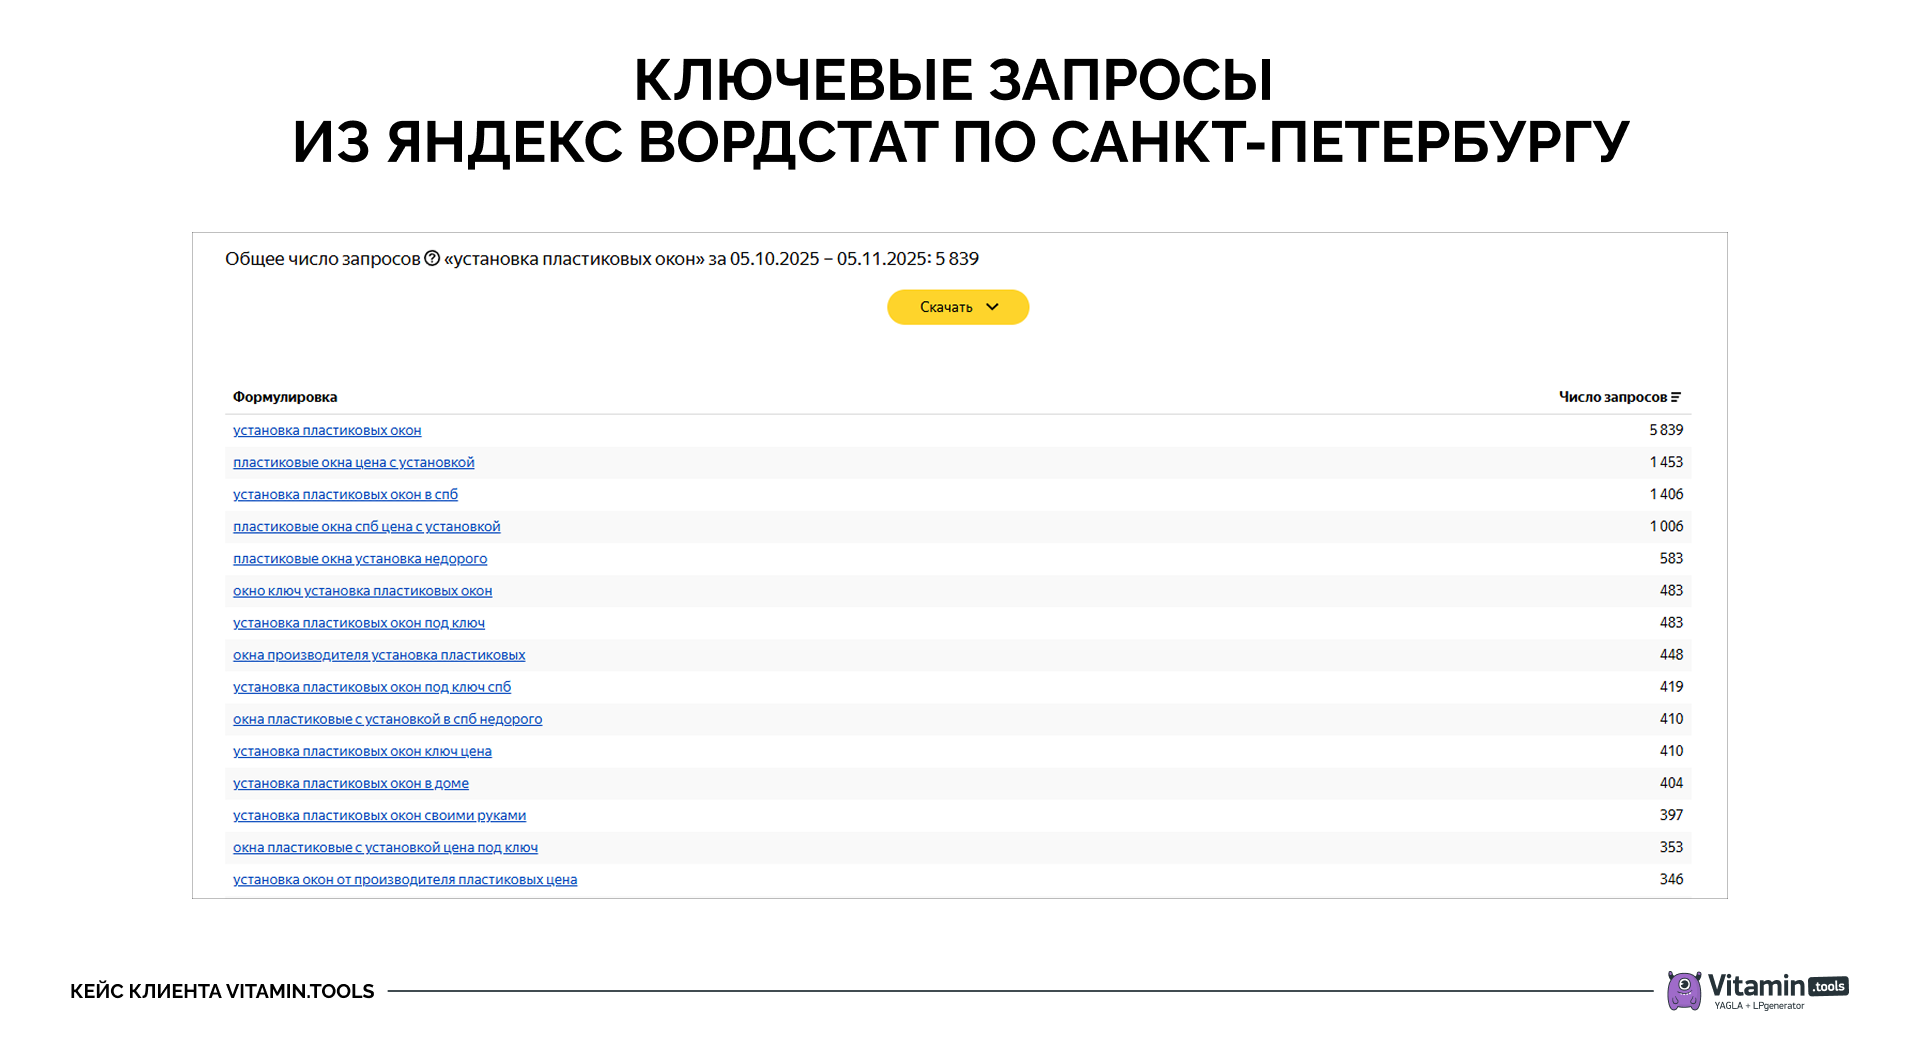
Task: Click the Vitamin.tools monster logo
Action: (x=1685, y=992)
